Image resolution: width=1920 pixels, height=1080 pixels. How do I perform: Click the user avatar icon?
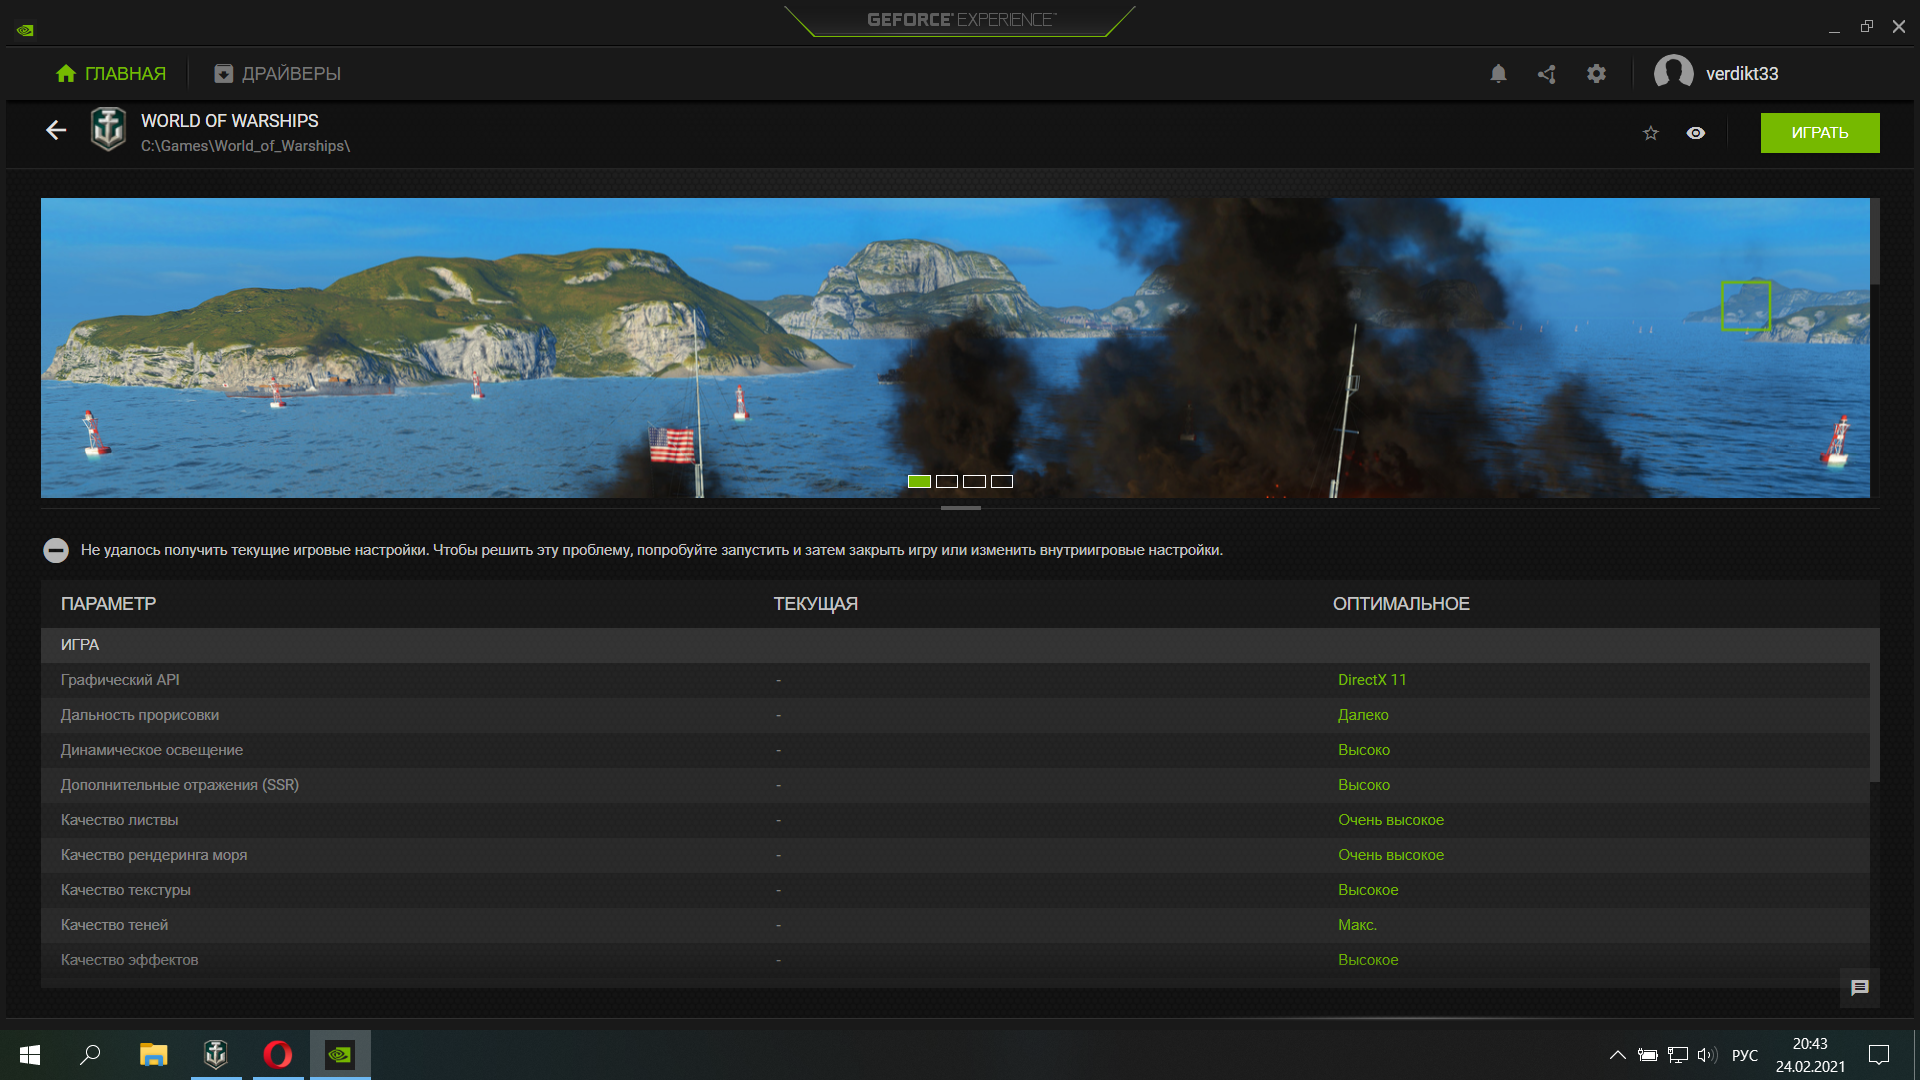[x=1673, y=73]
